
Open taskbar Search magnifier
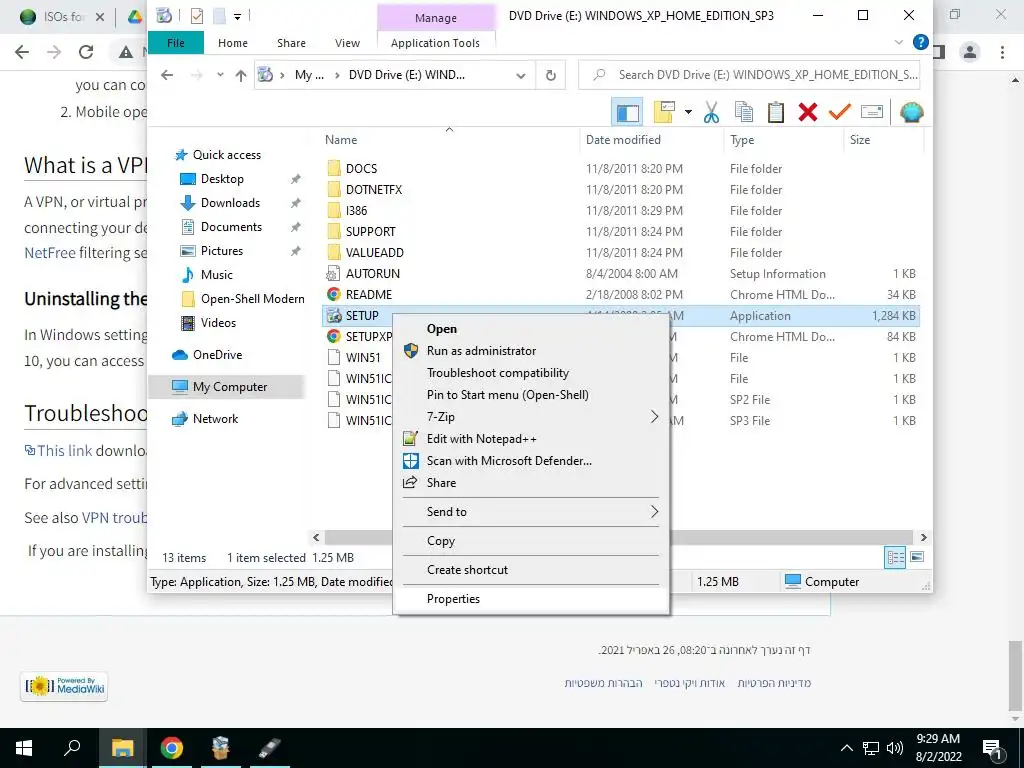click(x=72, y=748)
